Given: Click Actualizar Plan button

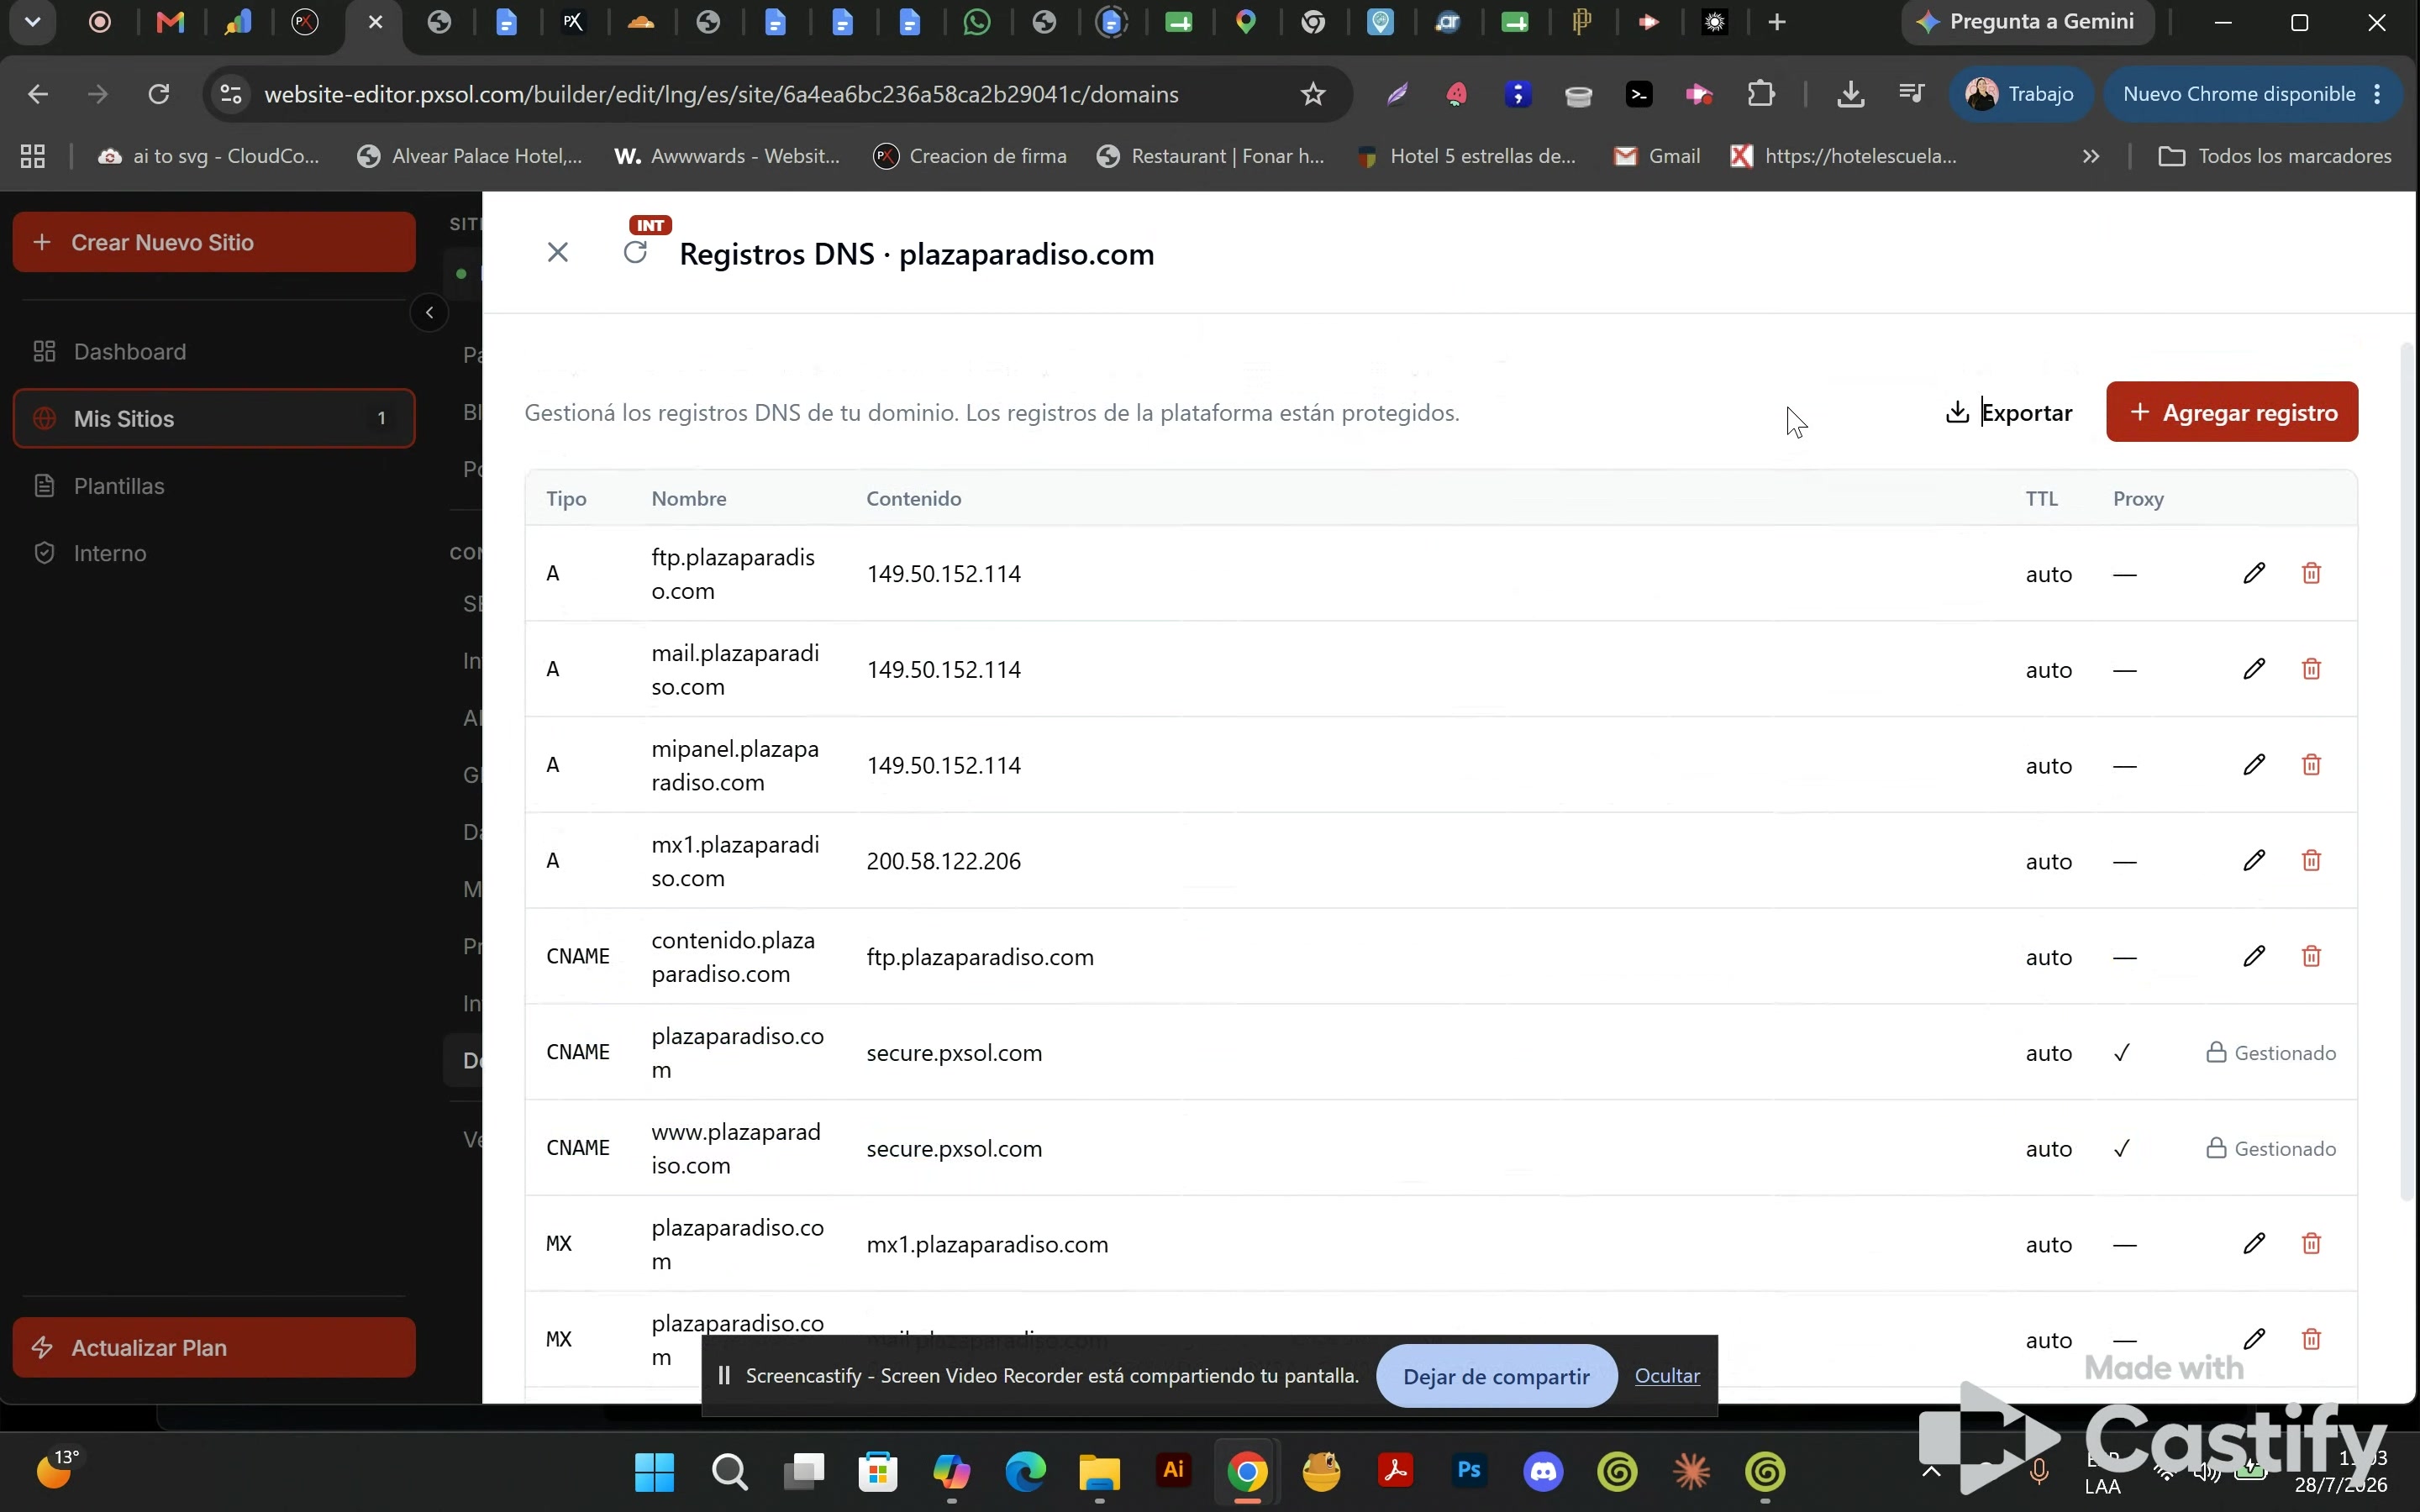Looking at the screenshot, I should pos(214,1347).
